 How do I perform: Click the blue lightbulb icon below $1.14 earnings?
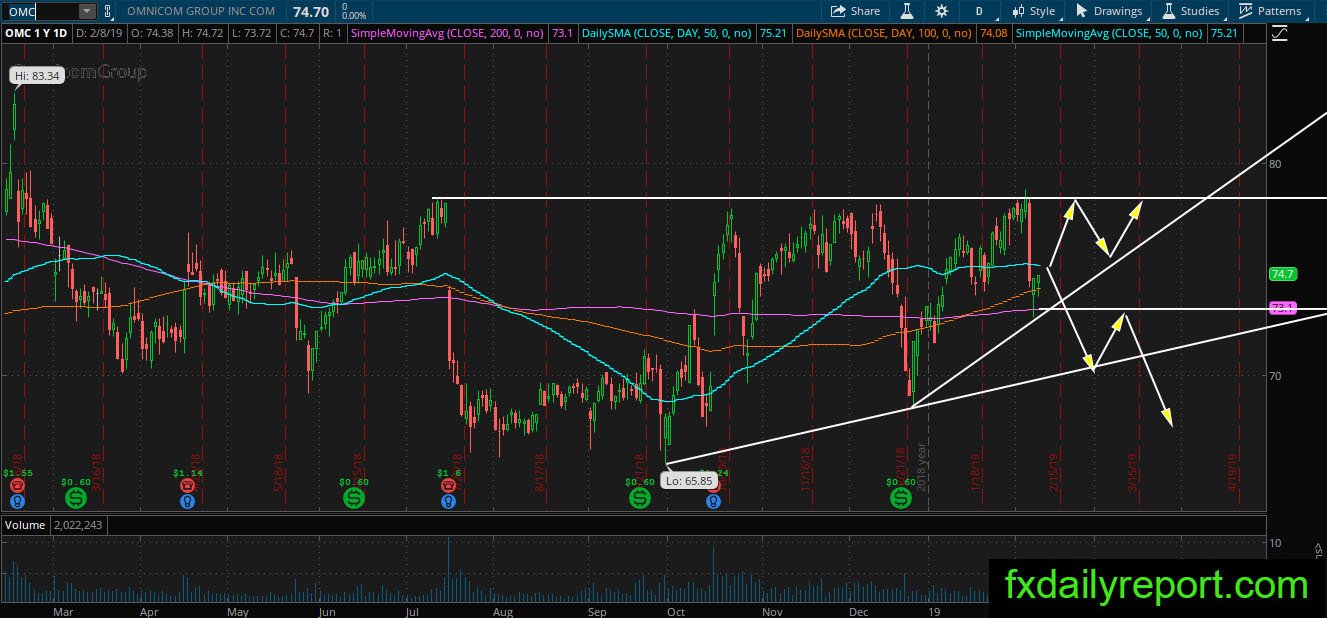coord(186,501)
